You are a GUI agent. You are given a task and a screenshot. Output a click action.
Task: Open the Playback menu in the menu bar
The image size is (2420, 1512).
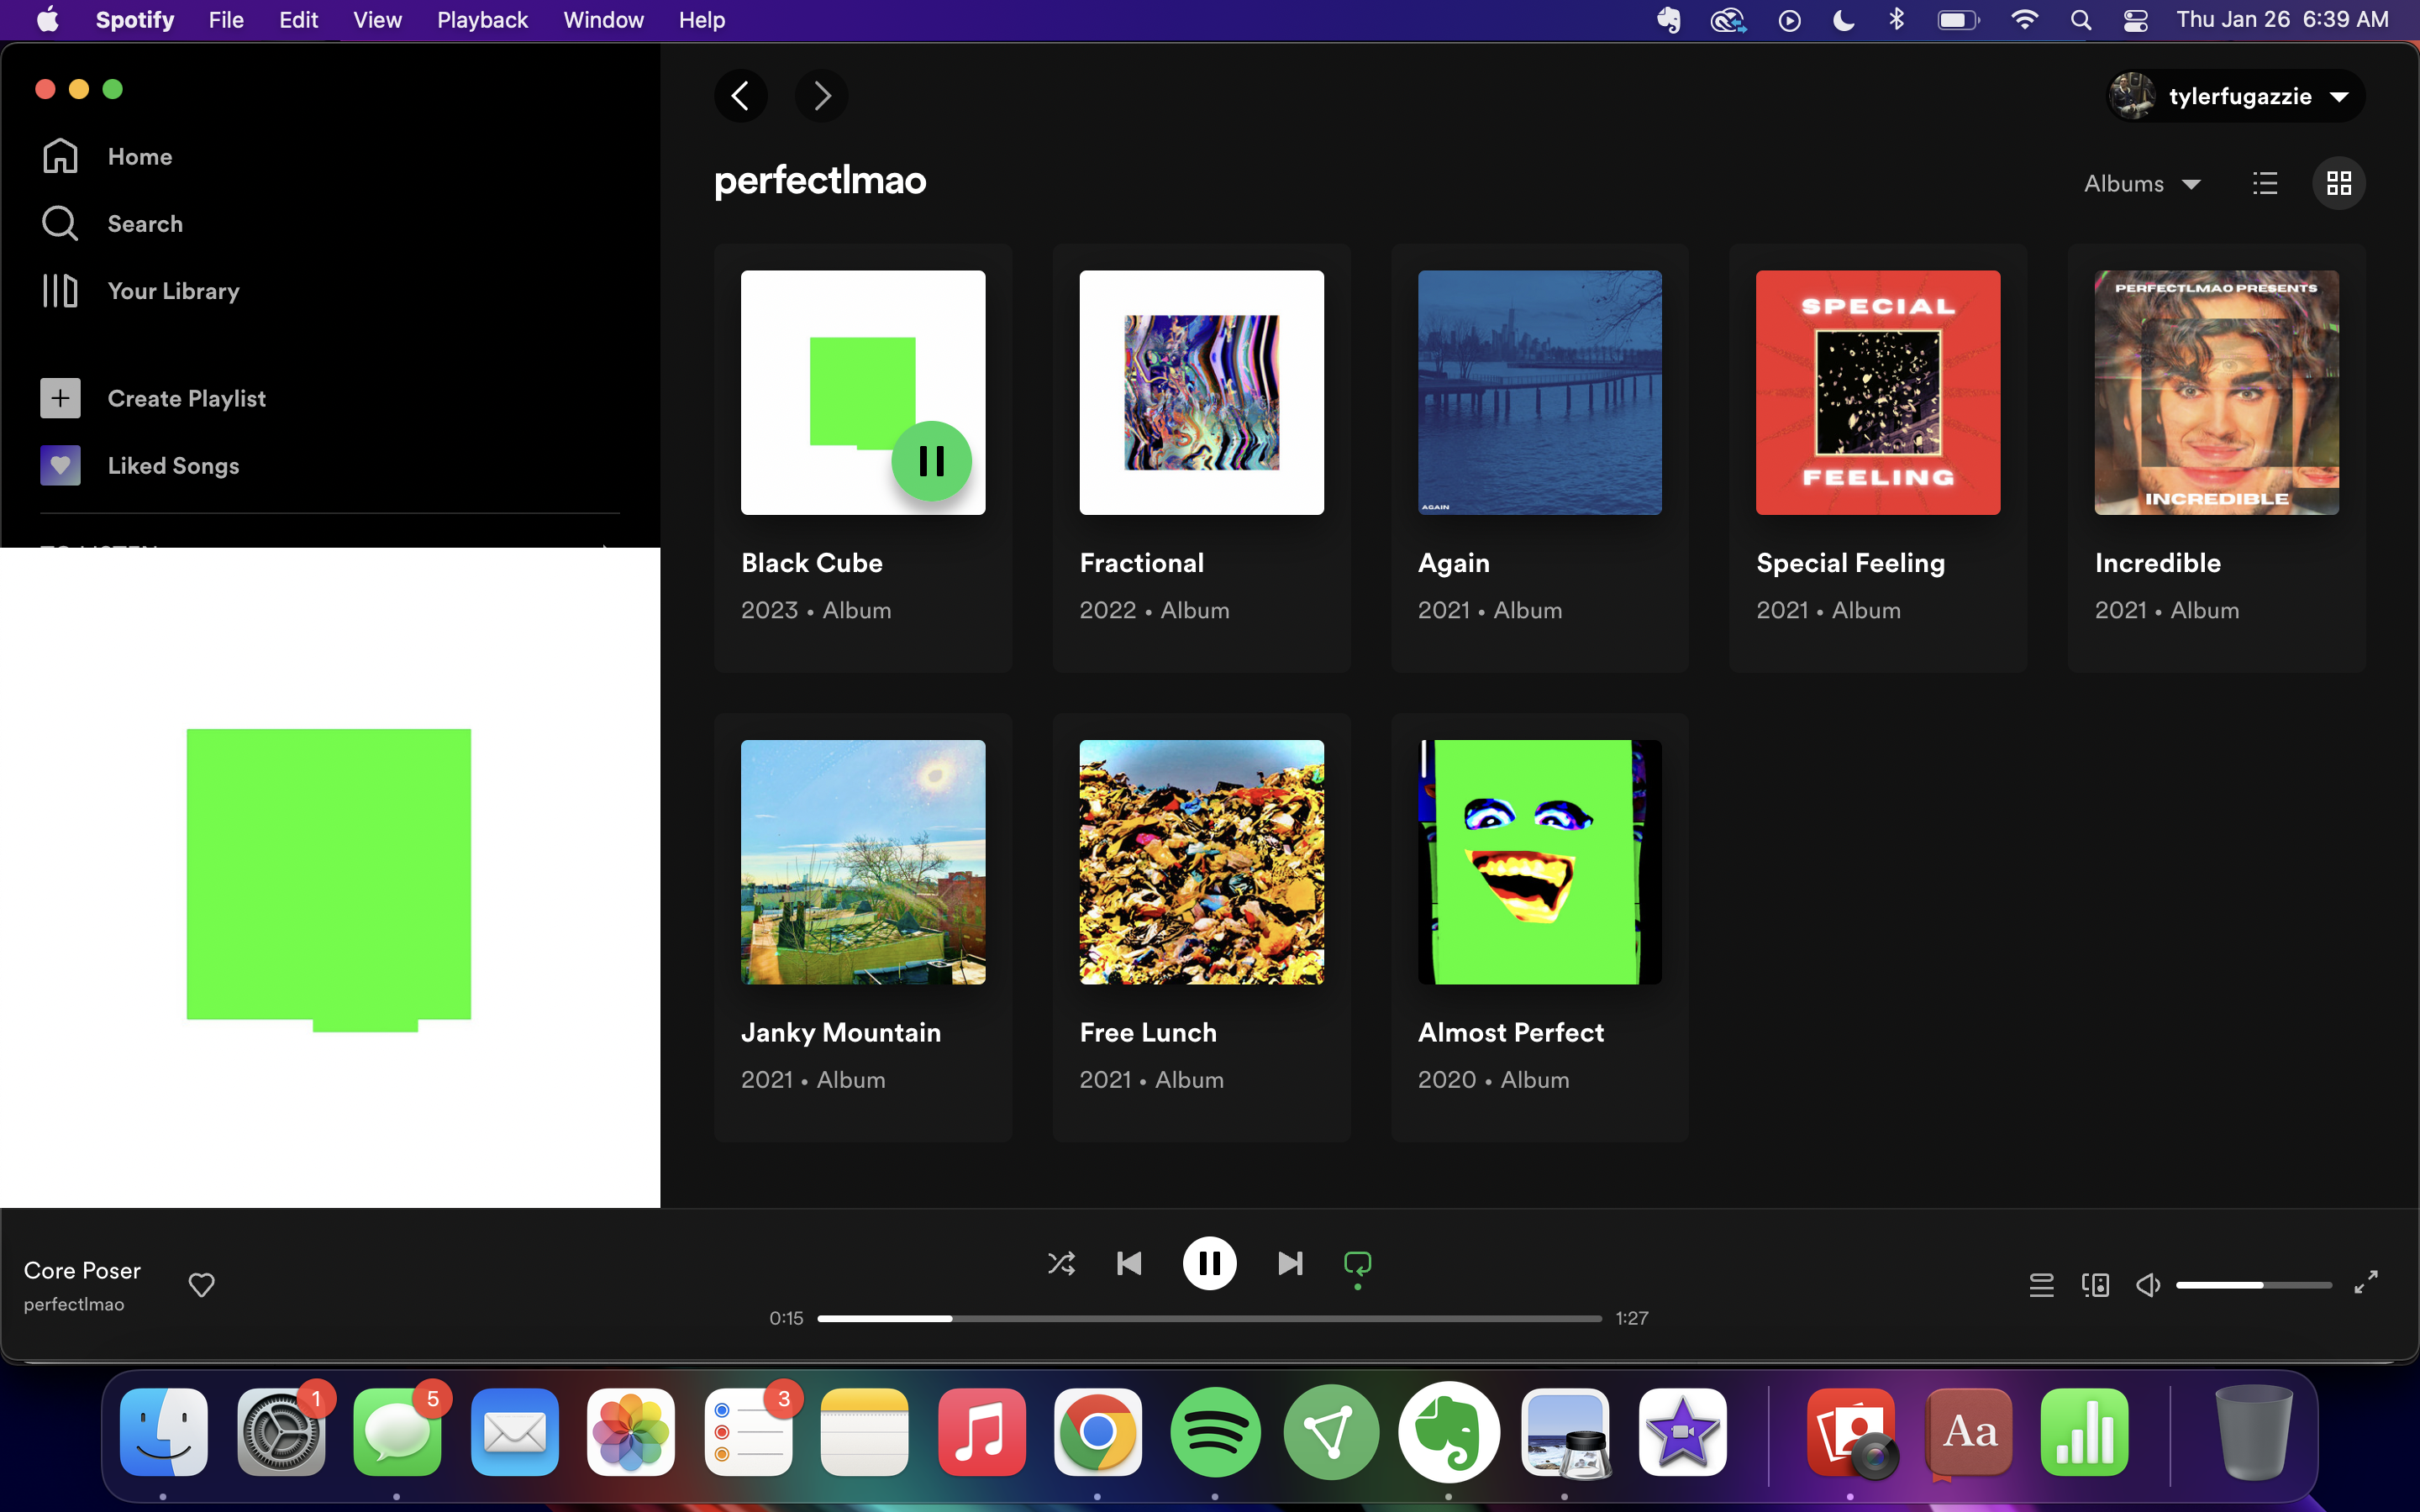pyautogui.click(x=482, y=20)
